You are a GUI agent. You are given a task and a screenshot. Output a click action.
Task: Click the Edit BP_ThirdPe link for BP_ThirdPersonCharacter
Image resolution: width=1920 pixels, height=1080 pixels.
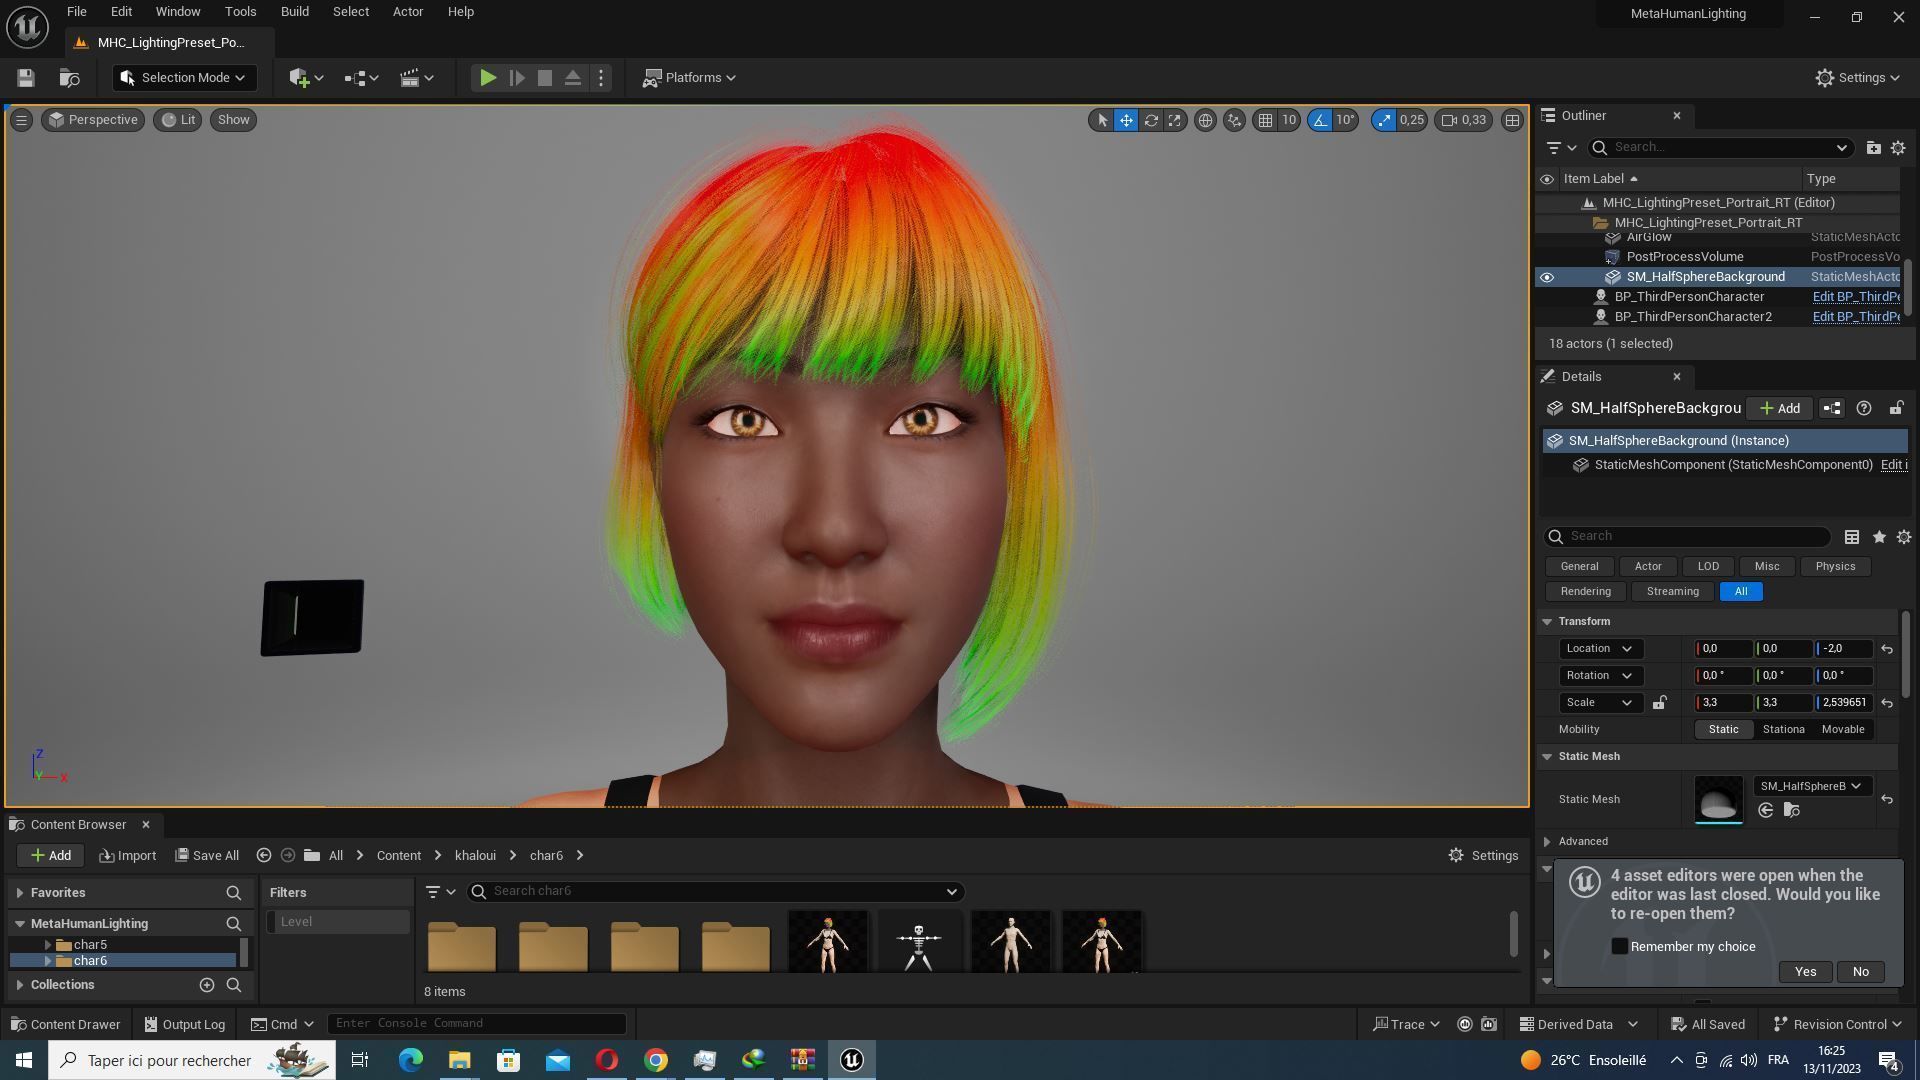pyautogui.click(x=1856, y=297)
